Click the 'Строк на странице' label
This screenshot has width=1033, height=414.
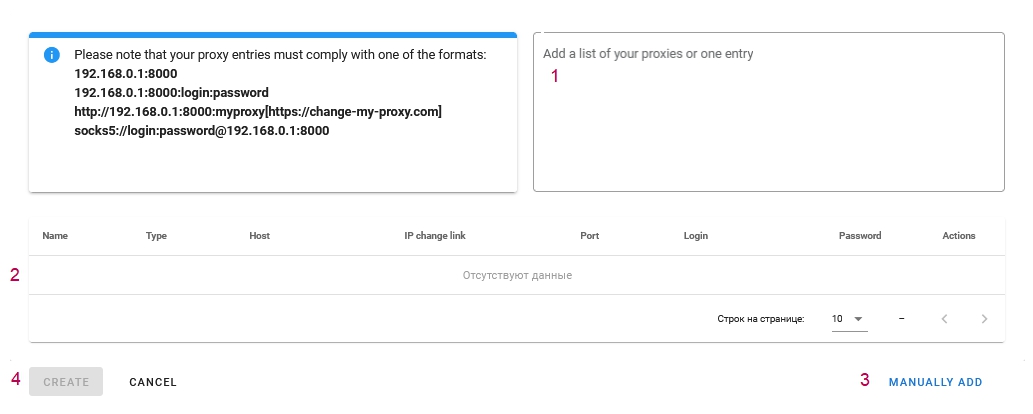(761, 319)
